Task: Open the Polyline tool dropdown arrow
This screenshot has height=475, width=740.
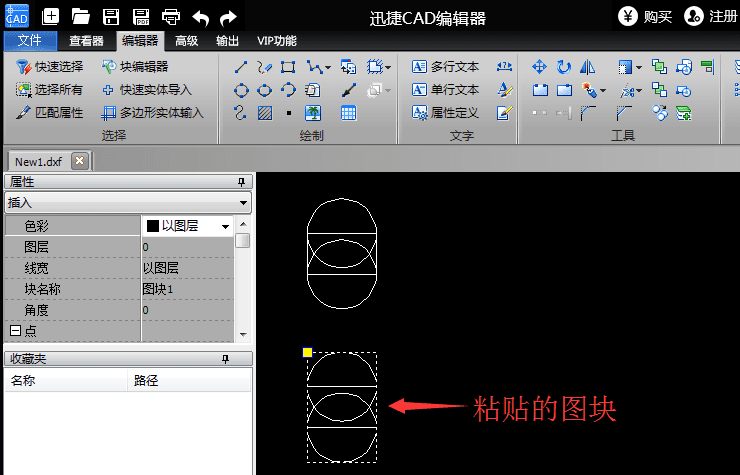Action: pyautogui.click(x=328, y=68)
